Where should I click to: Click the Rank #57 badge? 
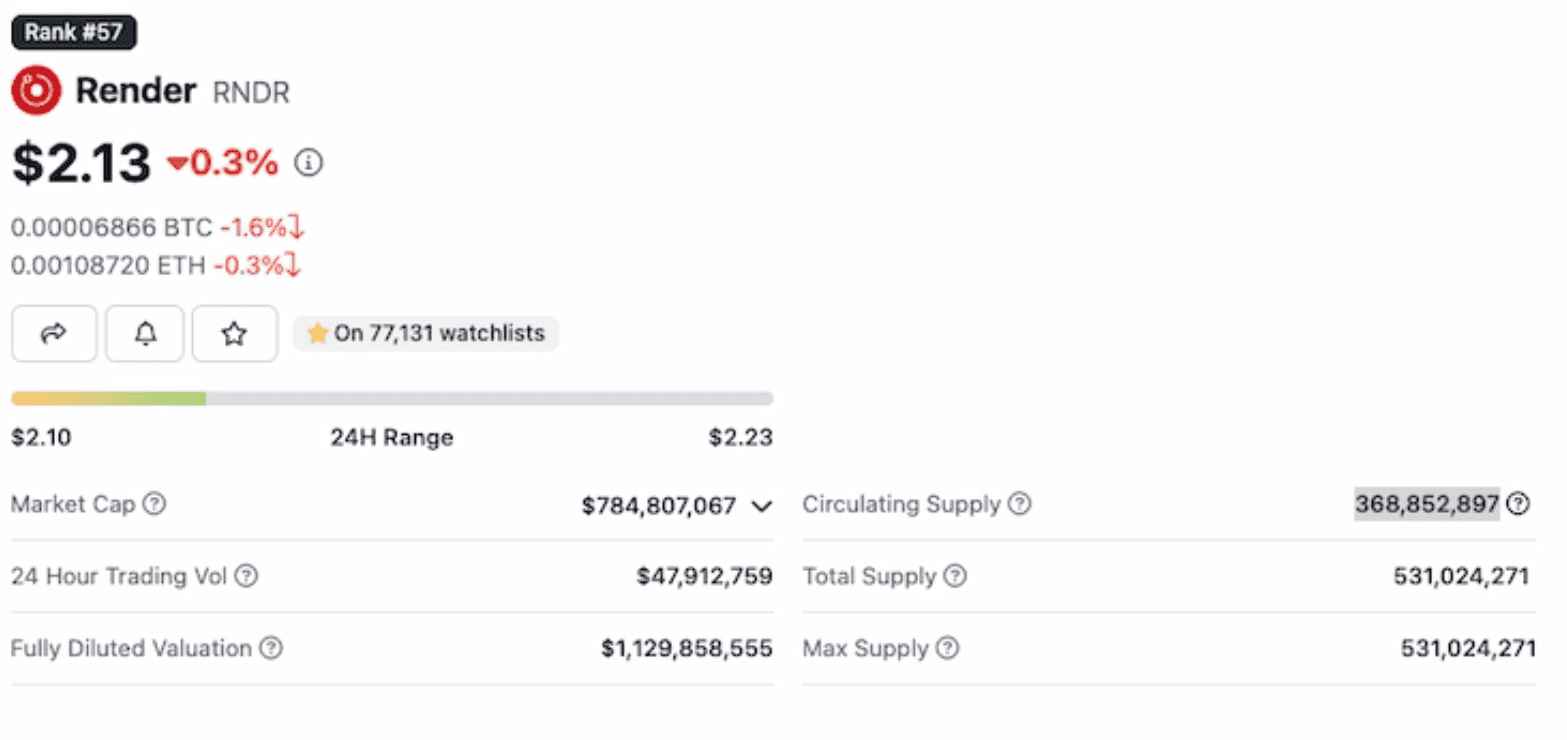point(74,32)
